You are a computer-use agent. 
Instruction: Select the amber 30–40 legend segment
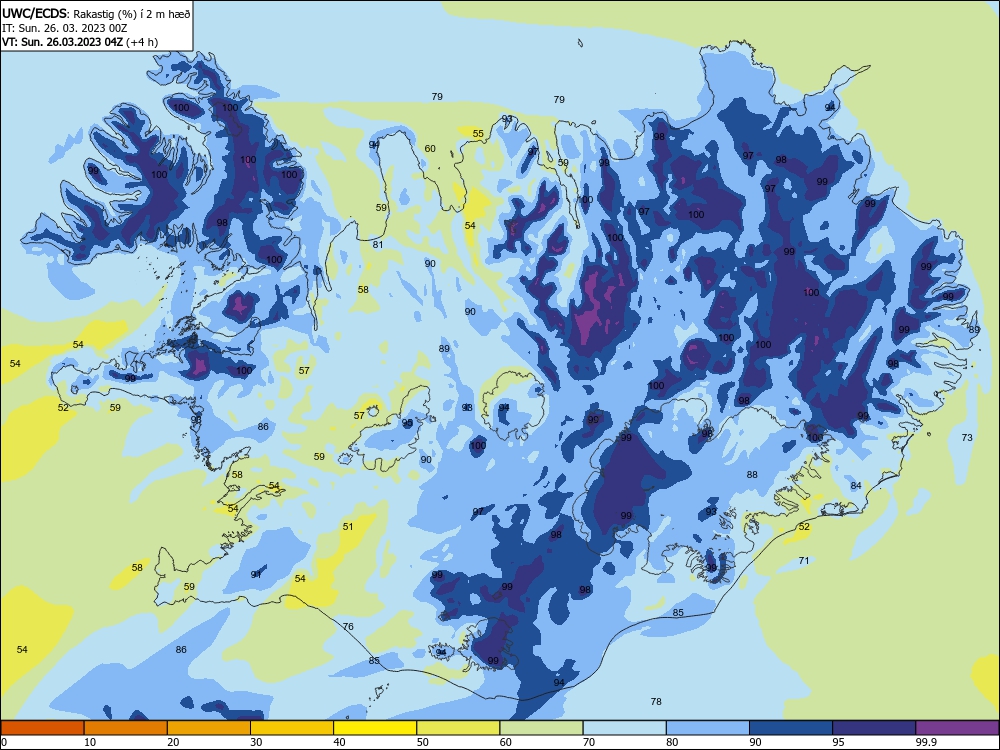[291, 728]
